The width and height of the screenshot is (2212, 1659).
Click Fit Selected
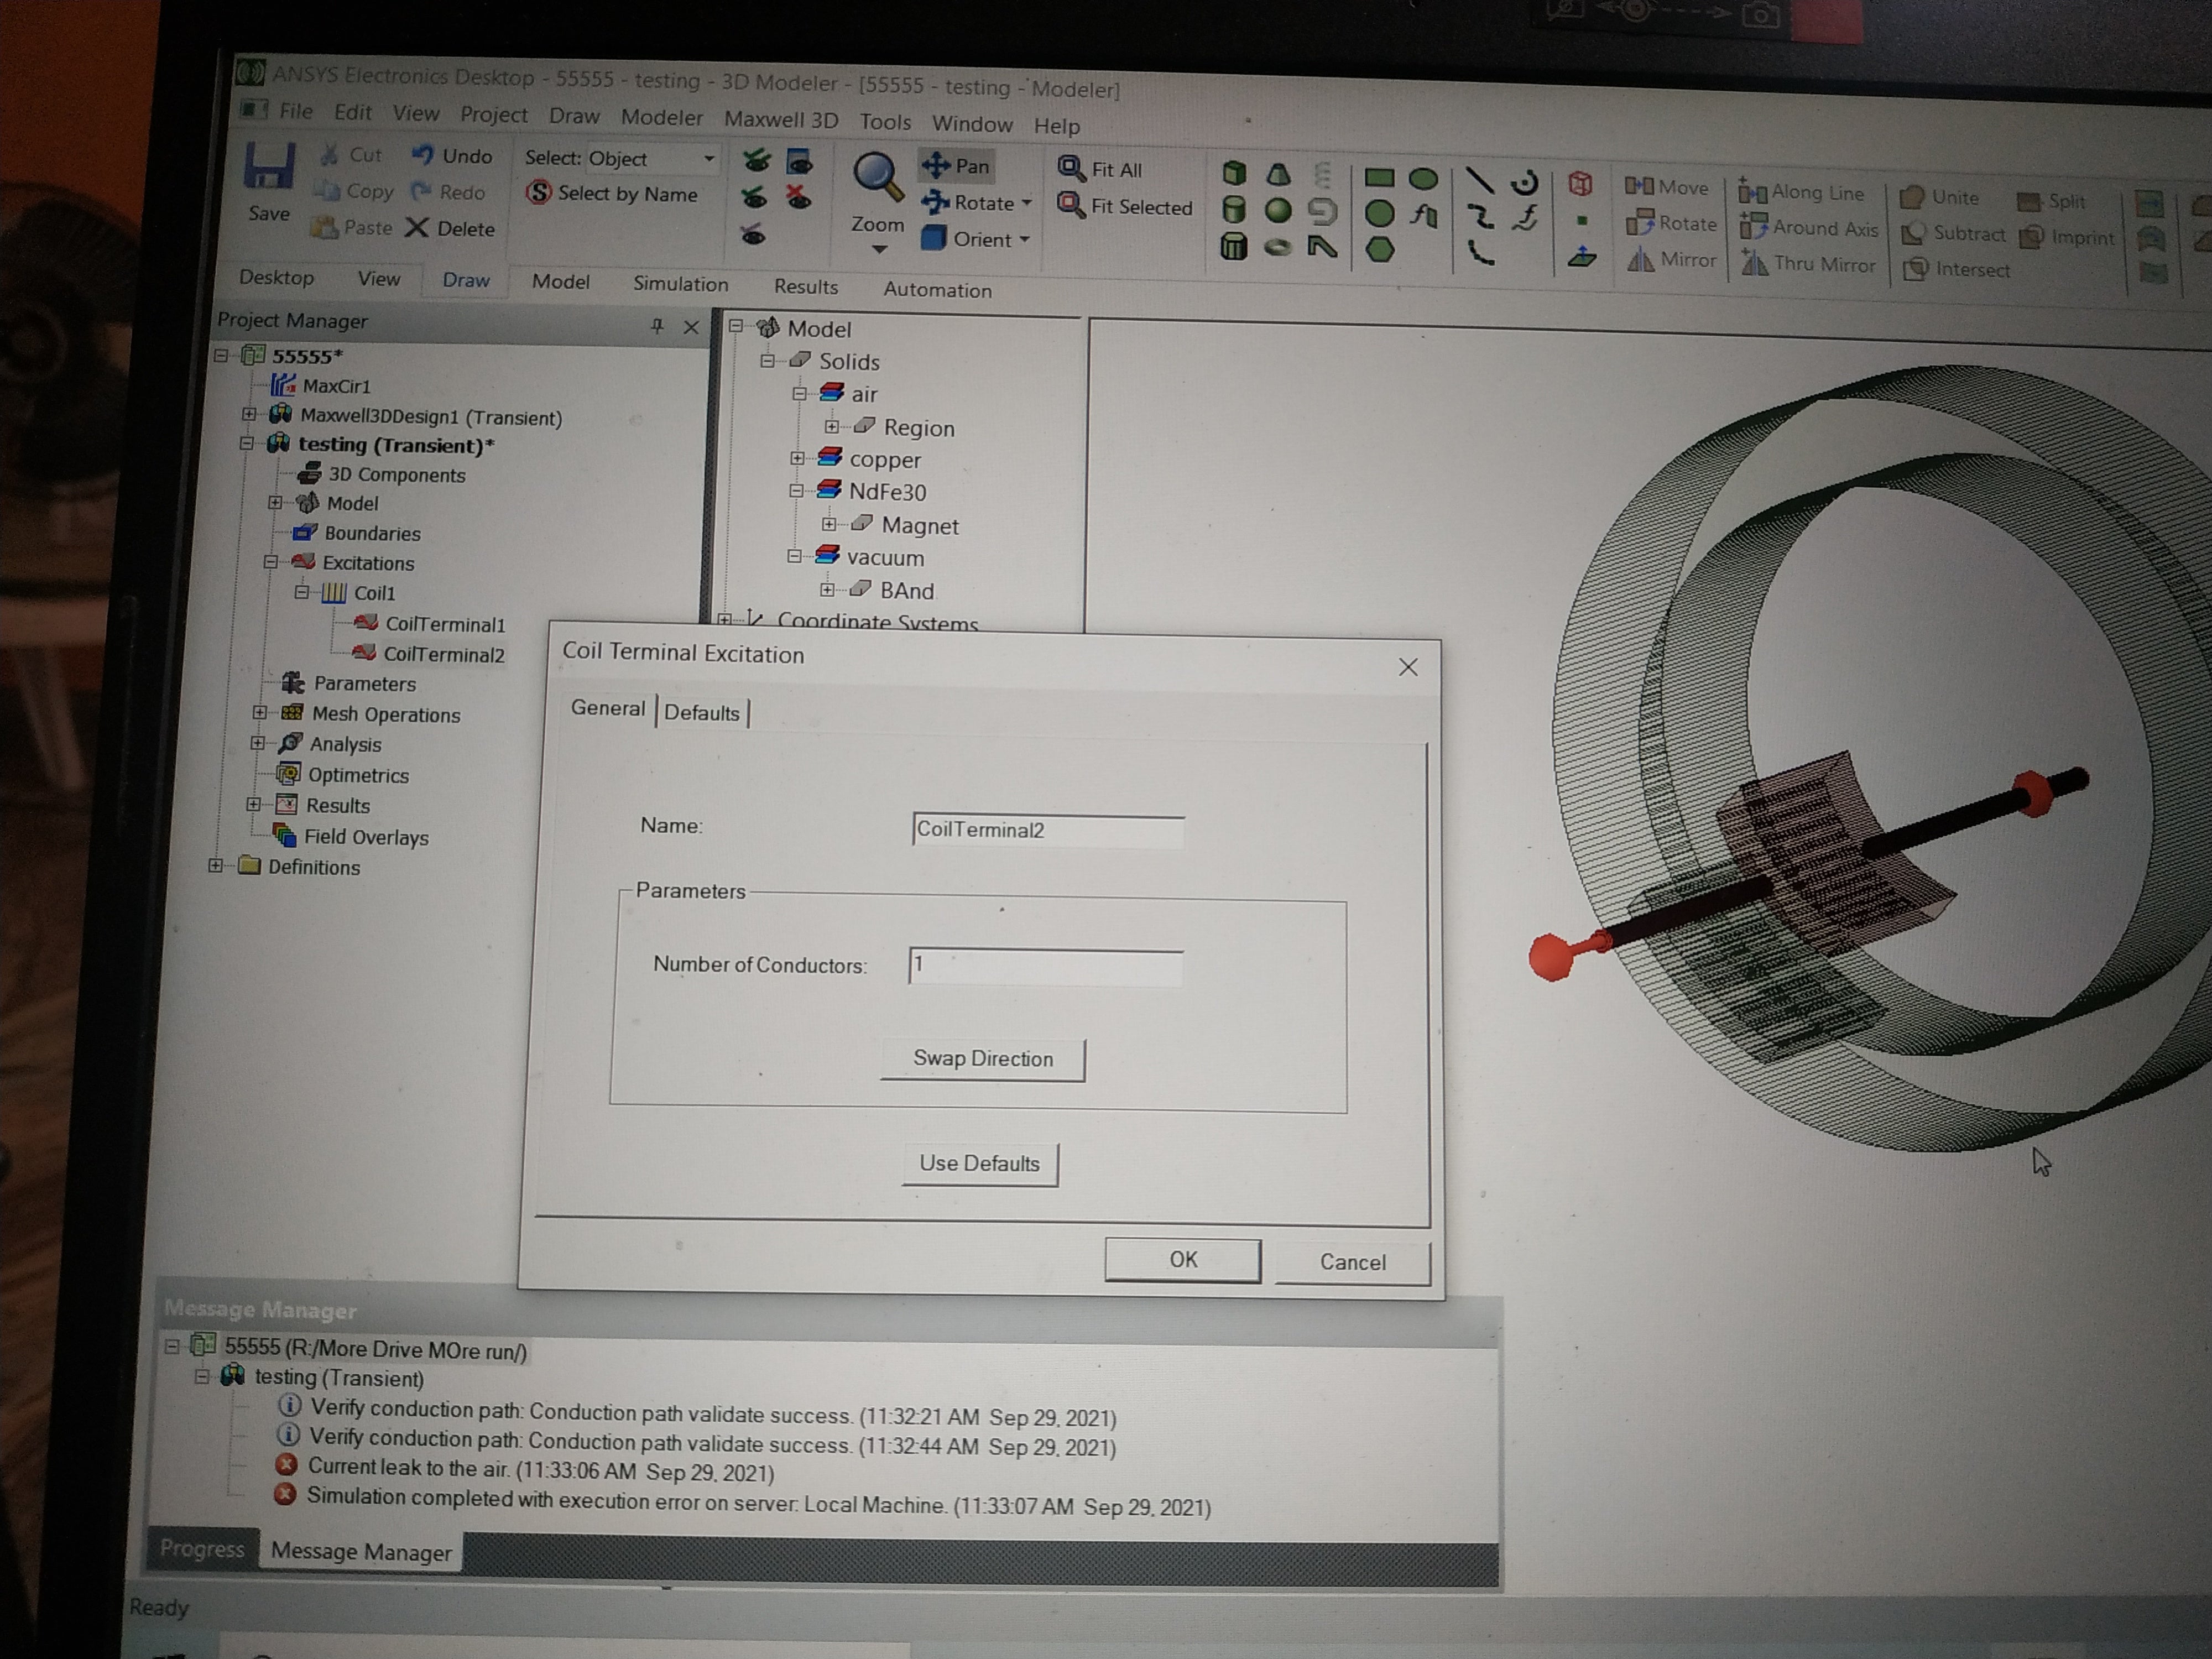coord(1125,206)
